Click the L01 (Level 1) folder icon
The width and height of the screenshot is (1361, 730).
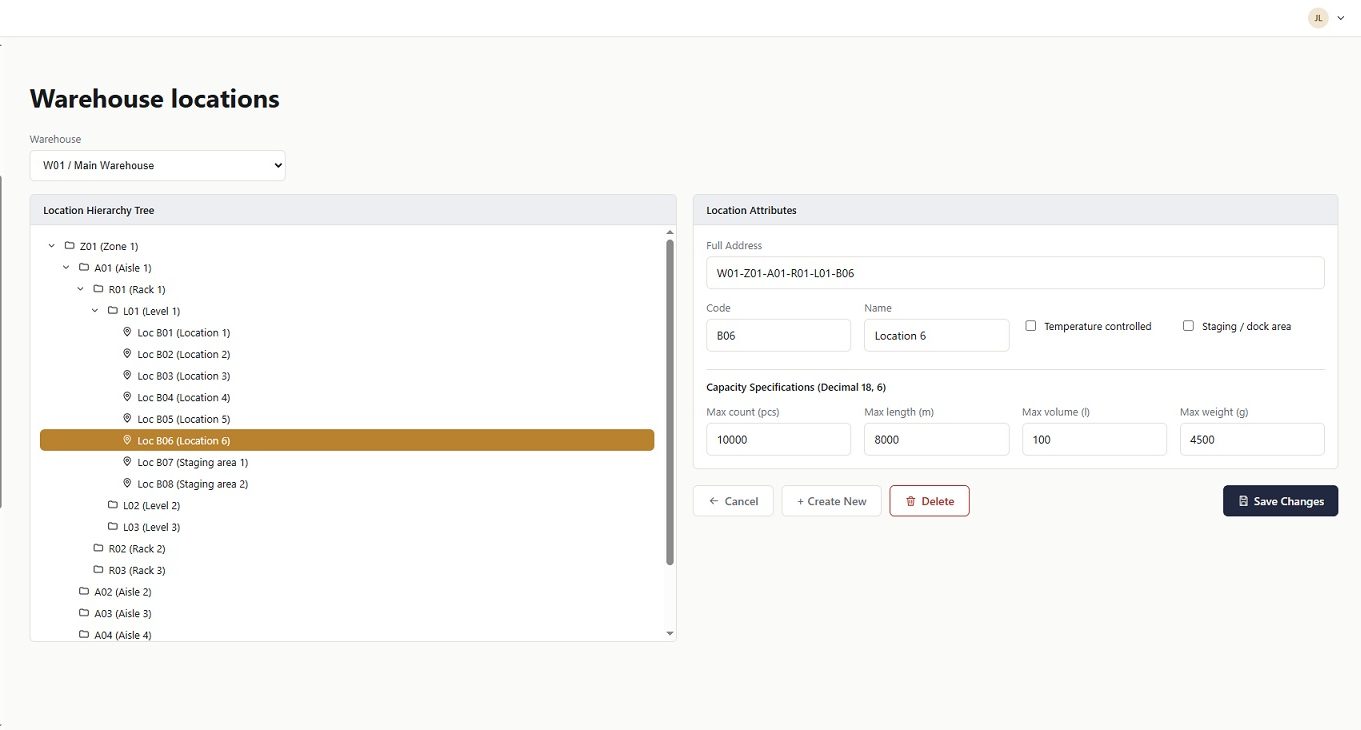pos(113,311)
